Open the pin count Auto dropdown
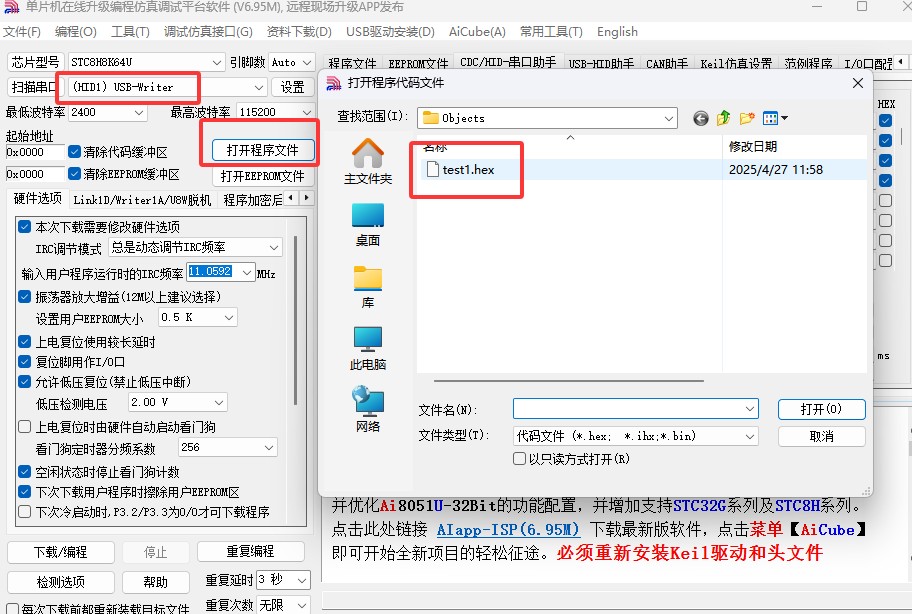The image size is (912, 614). click(x=292, y=62)
